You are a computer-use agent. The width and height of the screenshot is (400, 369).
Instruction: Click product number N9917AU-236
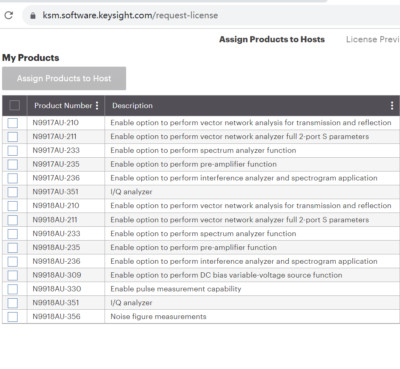56,178
